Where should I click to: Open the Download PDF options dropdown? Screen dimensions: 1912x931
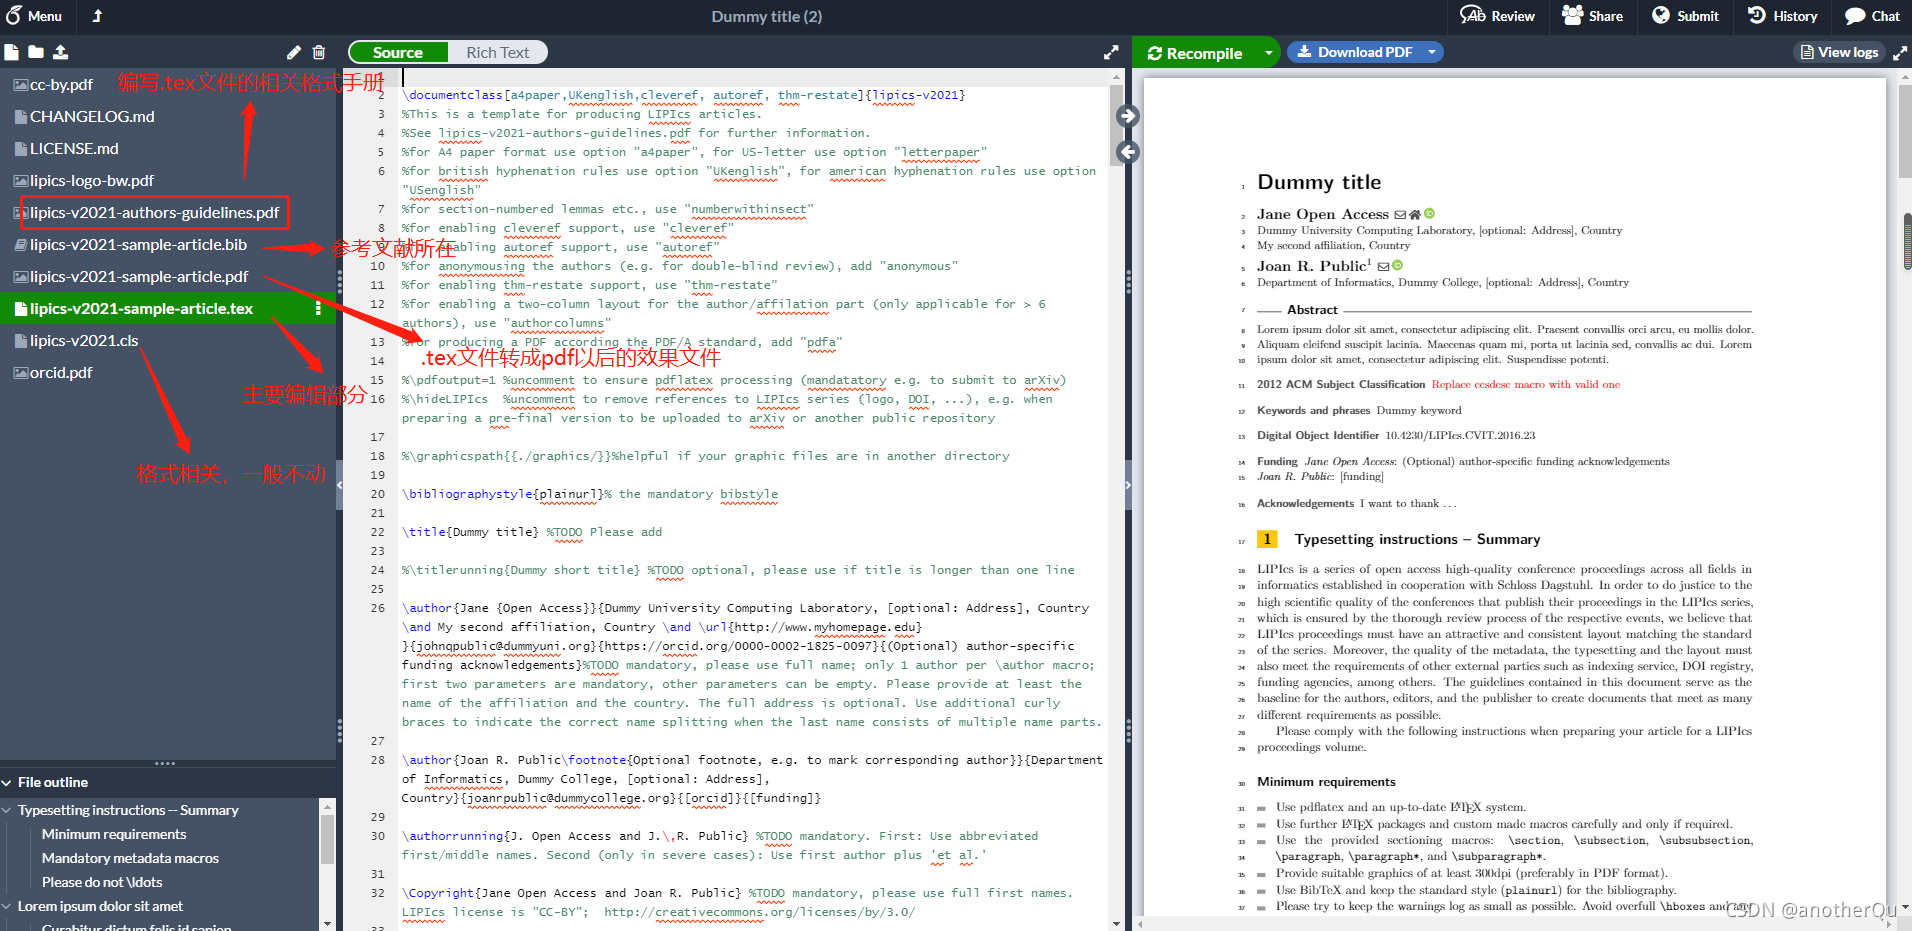(1432, 52)
